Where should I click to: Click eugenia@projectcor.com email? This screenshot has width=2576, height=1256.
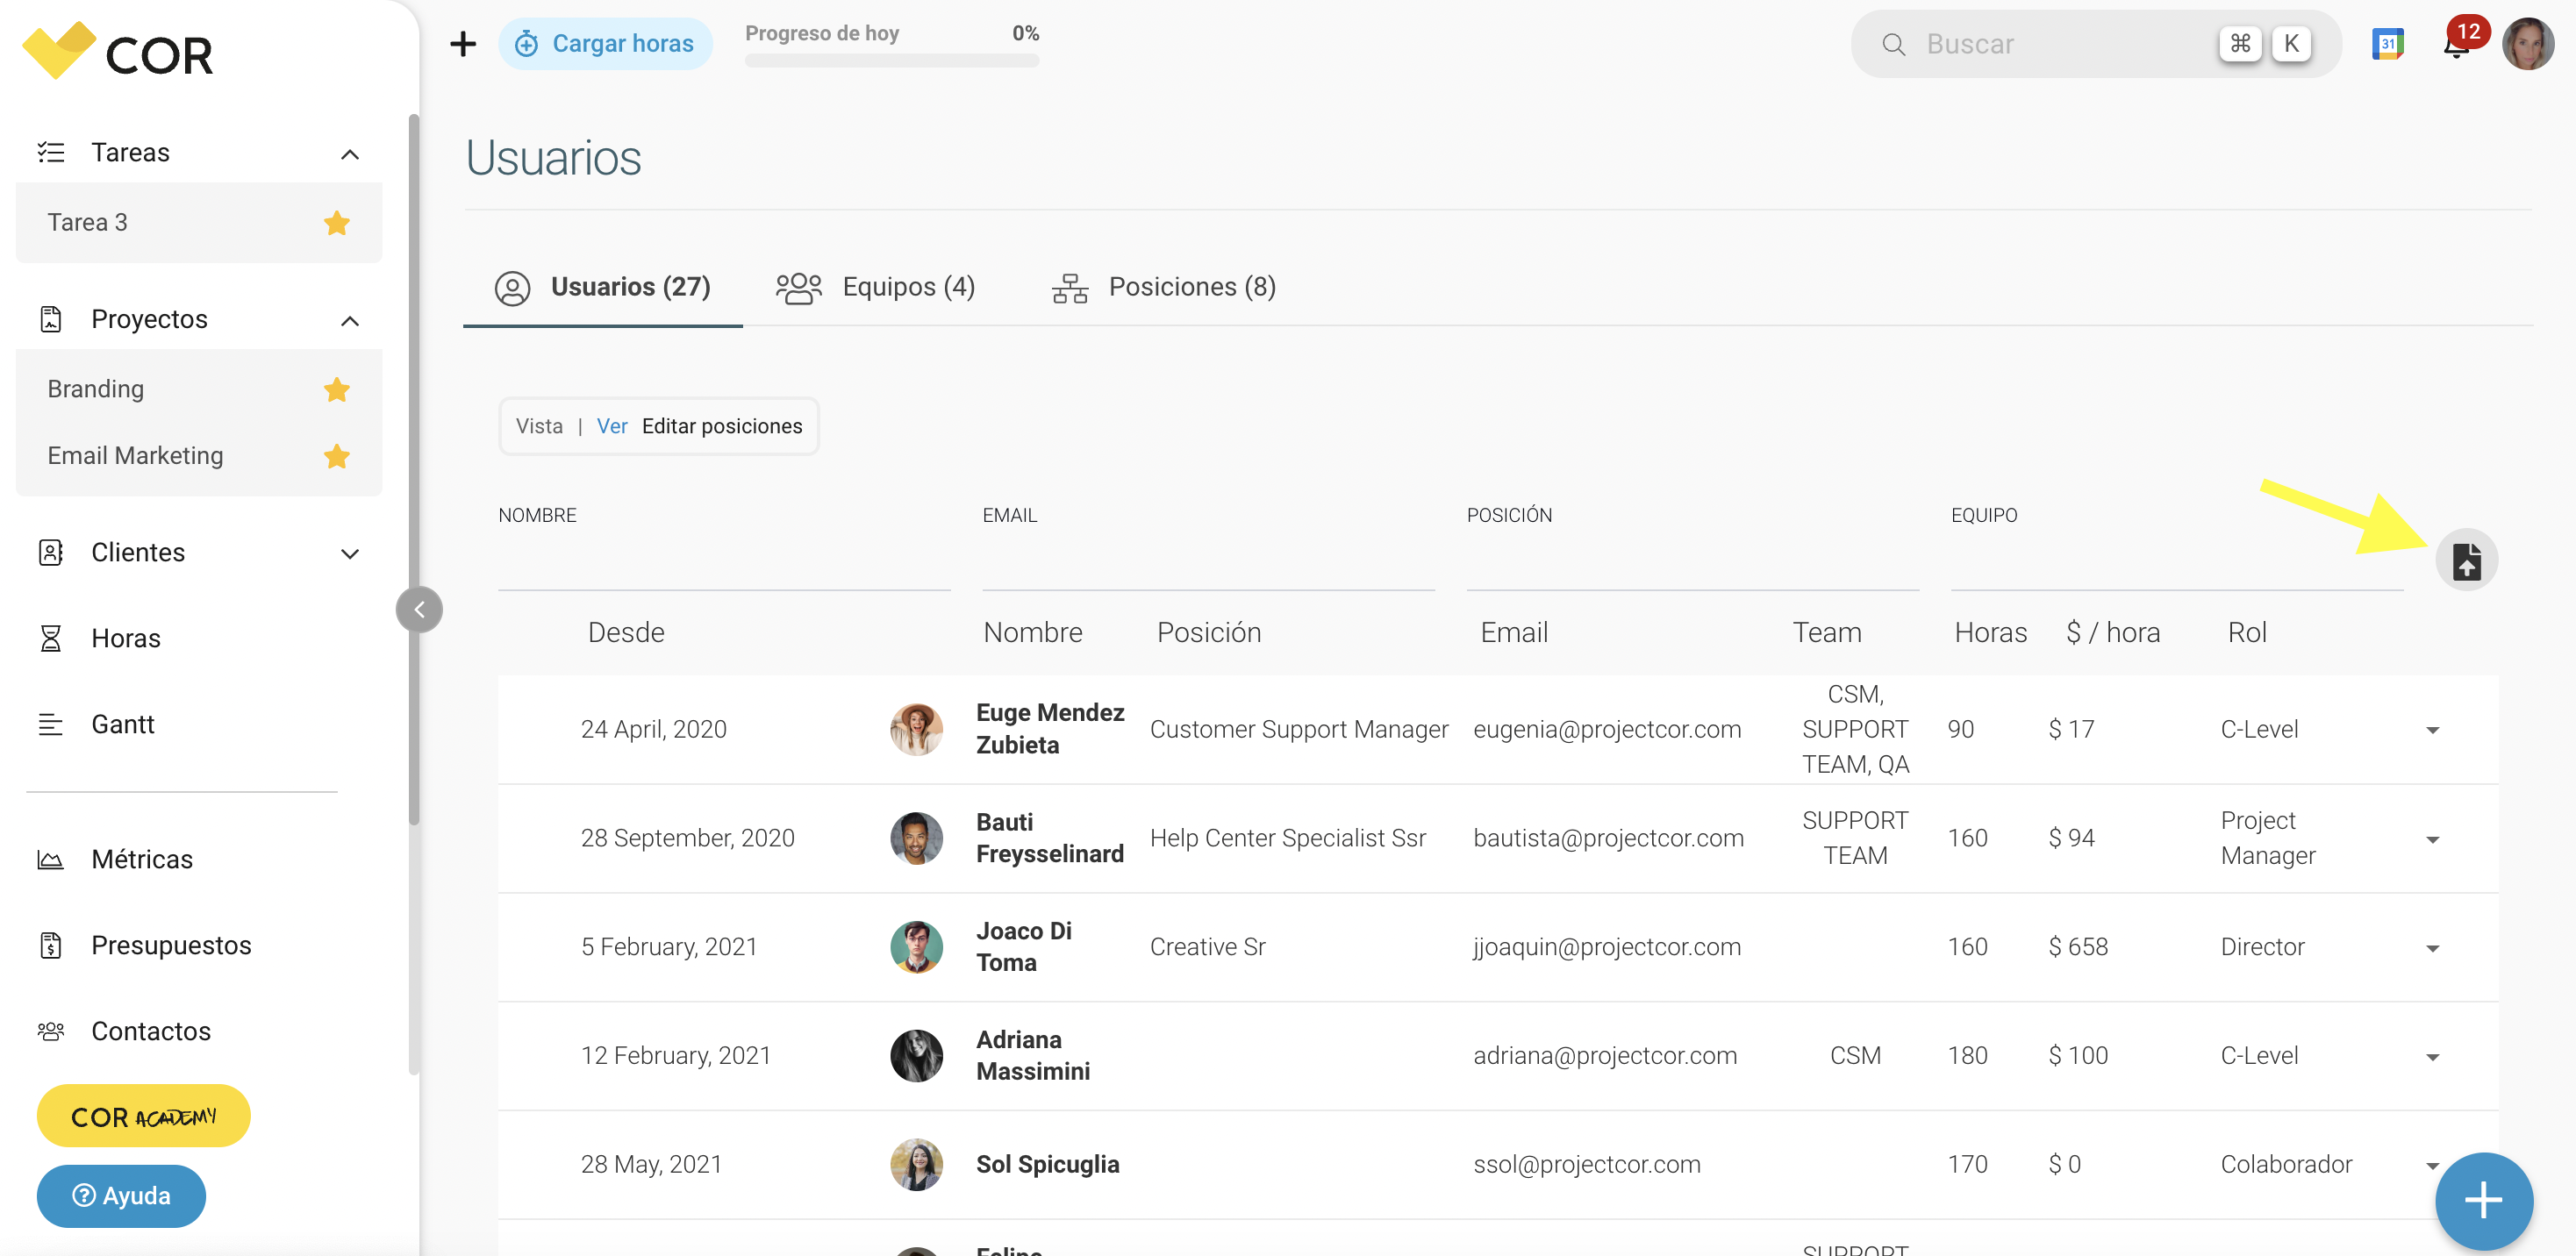1607,729
